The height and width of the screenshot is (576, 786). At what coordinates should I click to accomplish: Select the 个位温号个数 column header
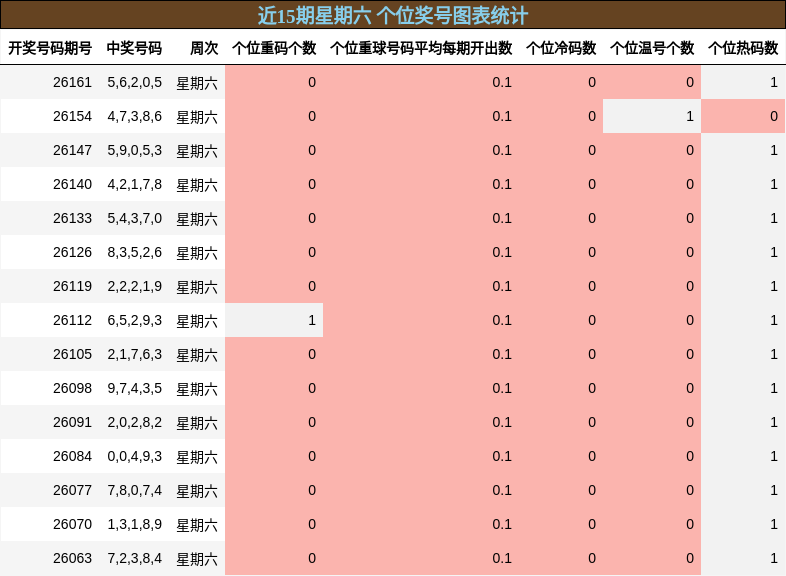tap(652, 48)
